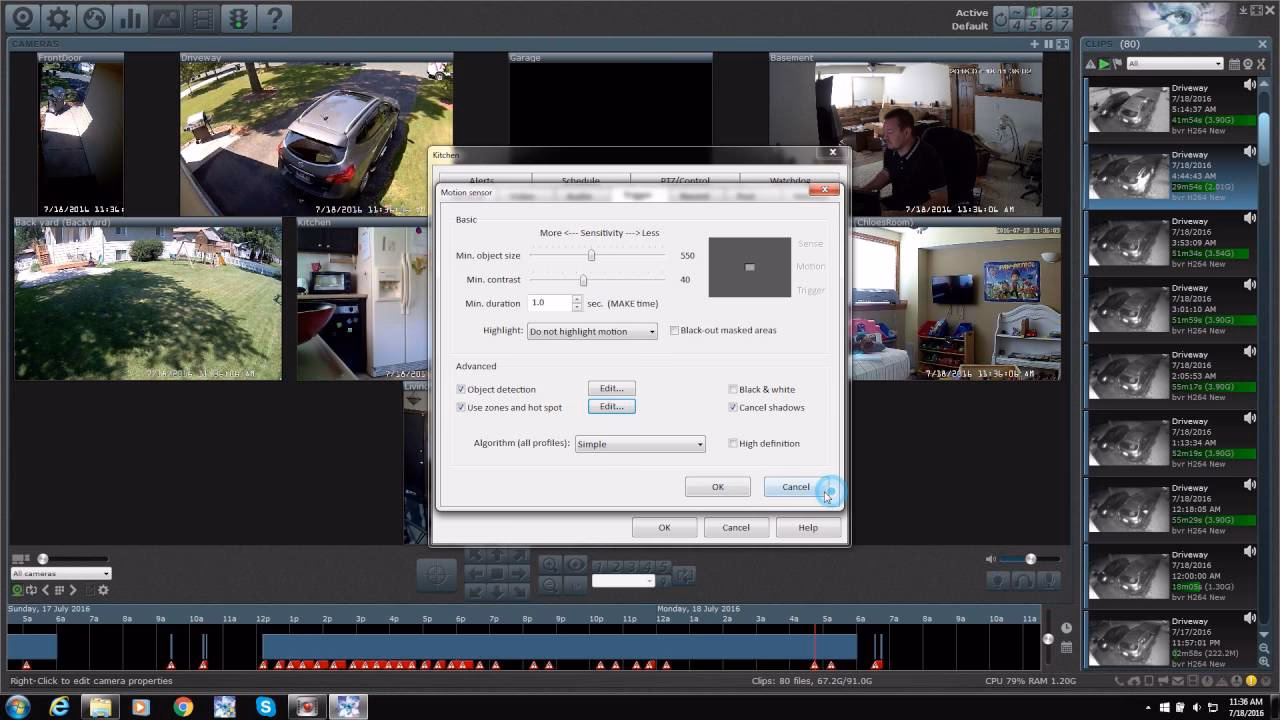Click Edit next to Object detection
This screenshot has width=1280, height=720.
[611, 388]
